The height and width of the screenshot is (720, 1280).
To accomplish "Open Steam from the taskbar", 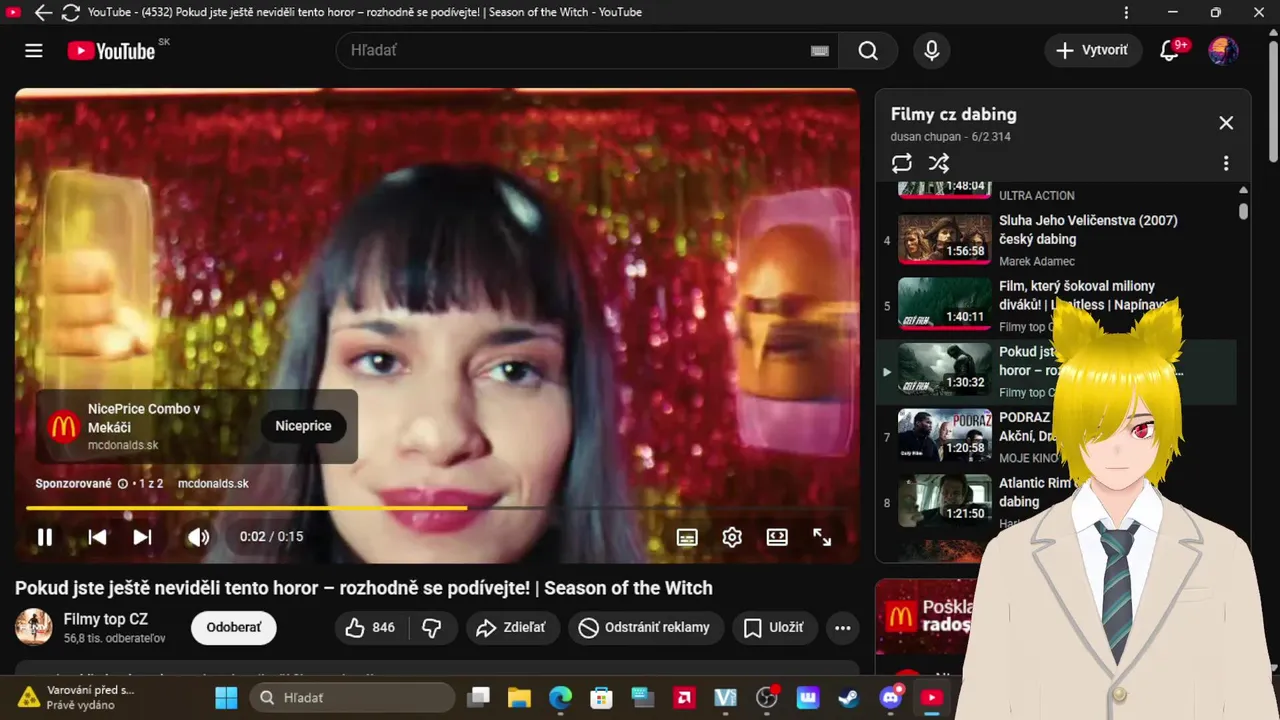I will point(849,698).
